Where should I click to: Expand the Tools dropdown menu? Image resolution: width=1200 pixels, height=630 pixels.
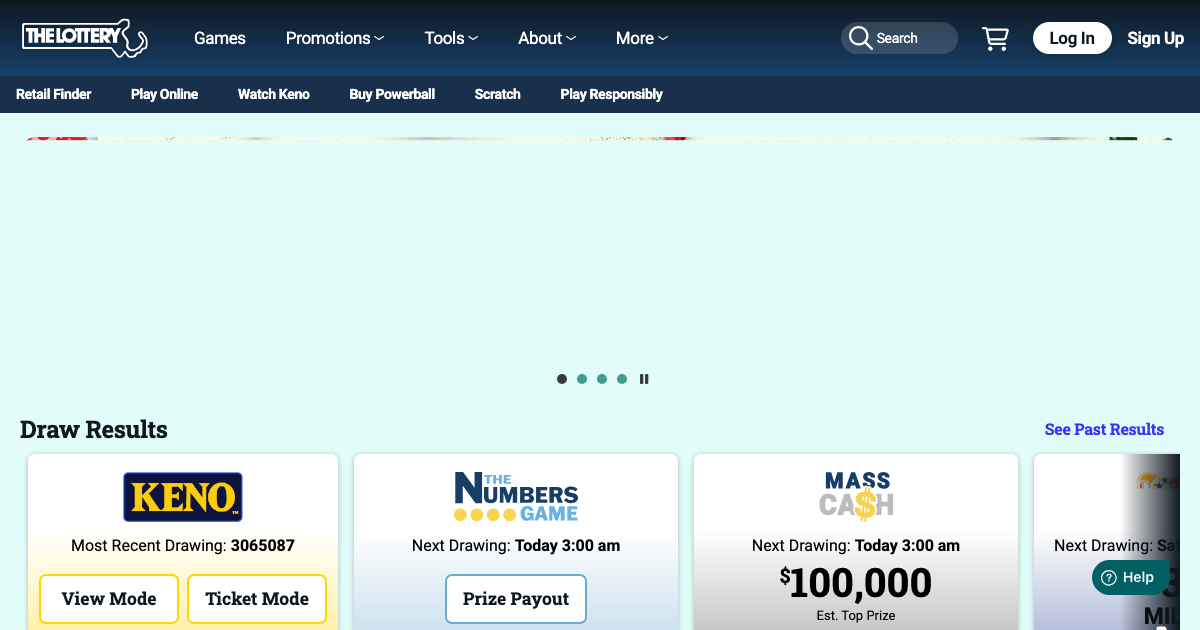coord(451,38)
